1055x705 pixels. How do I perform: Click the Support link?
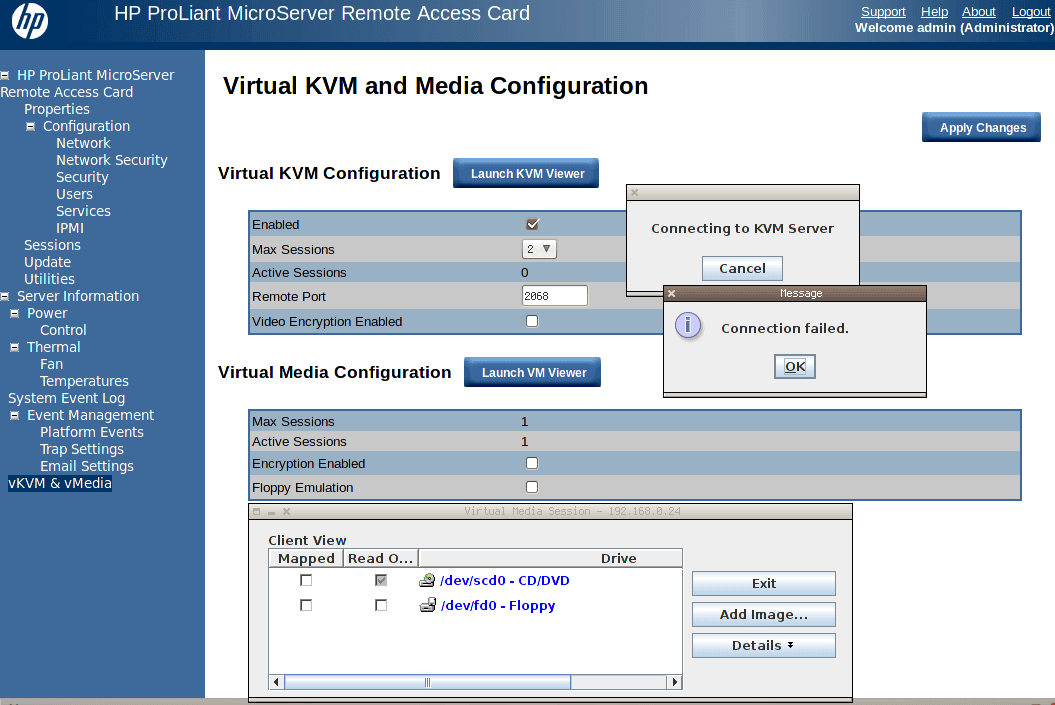pyautogui.click(x=883, y=11)
